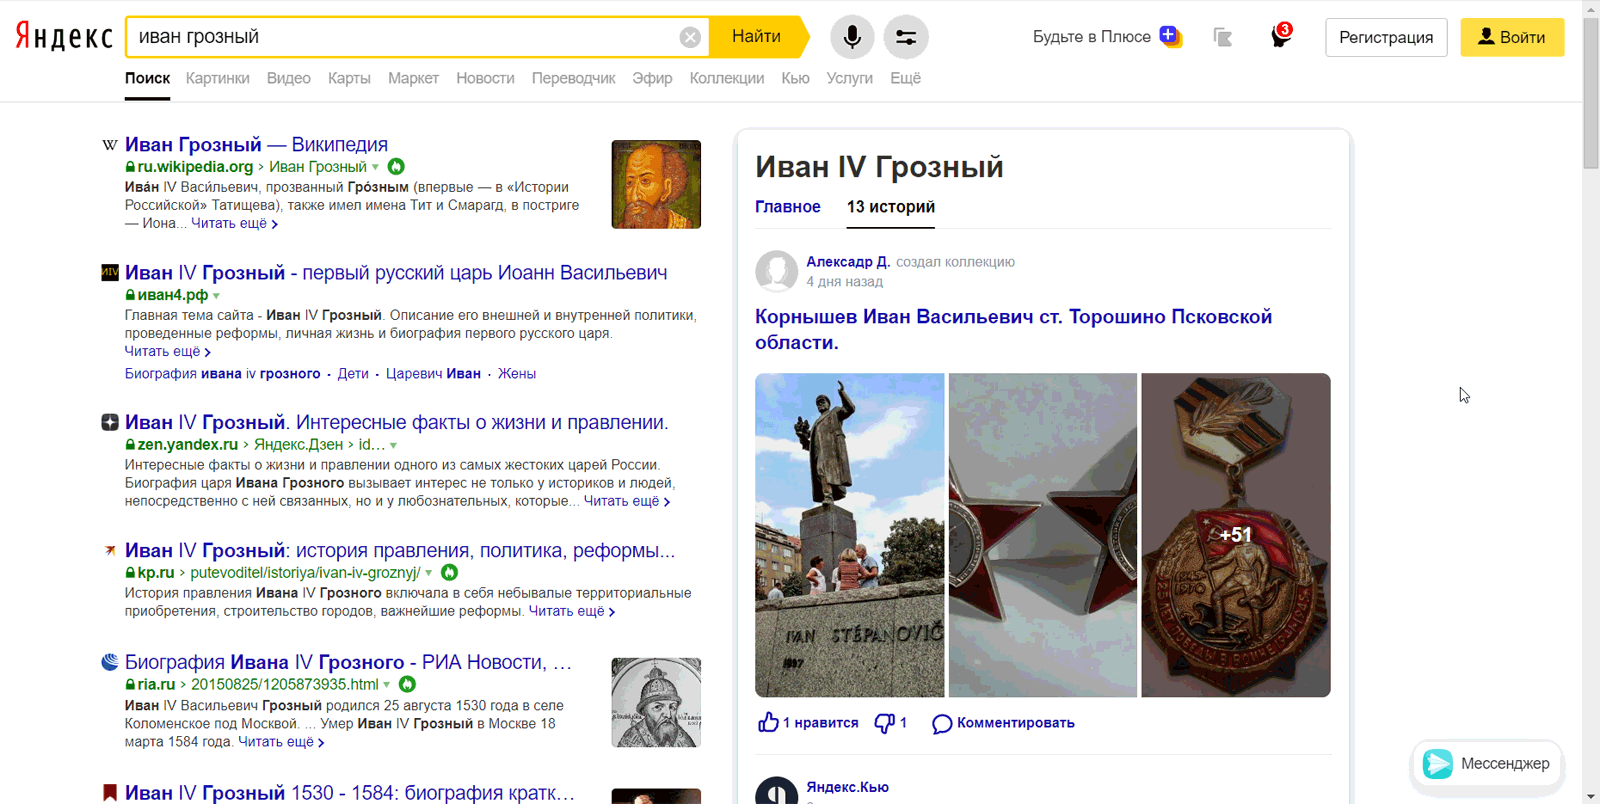Open the Биография ивана iv грозного sitelink

pos(222,374)
